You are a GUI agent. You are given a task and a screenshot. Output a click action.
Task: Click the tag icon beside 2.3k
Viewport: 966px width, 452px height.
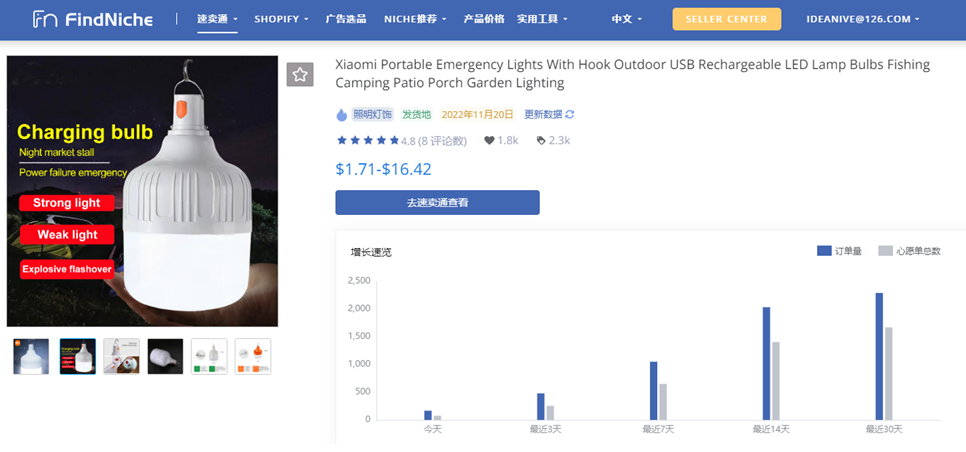click(541, 140)
